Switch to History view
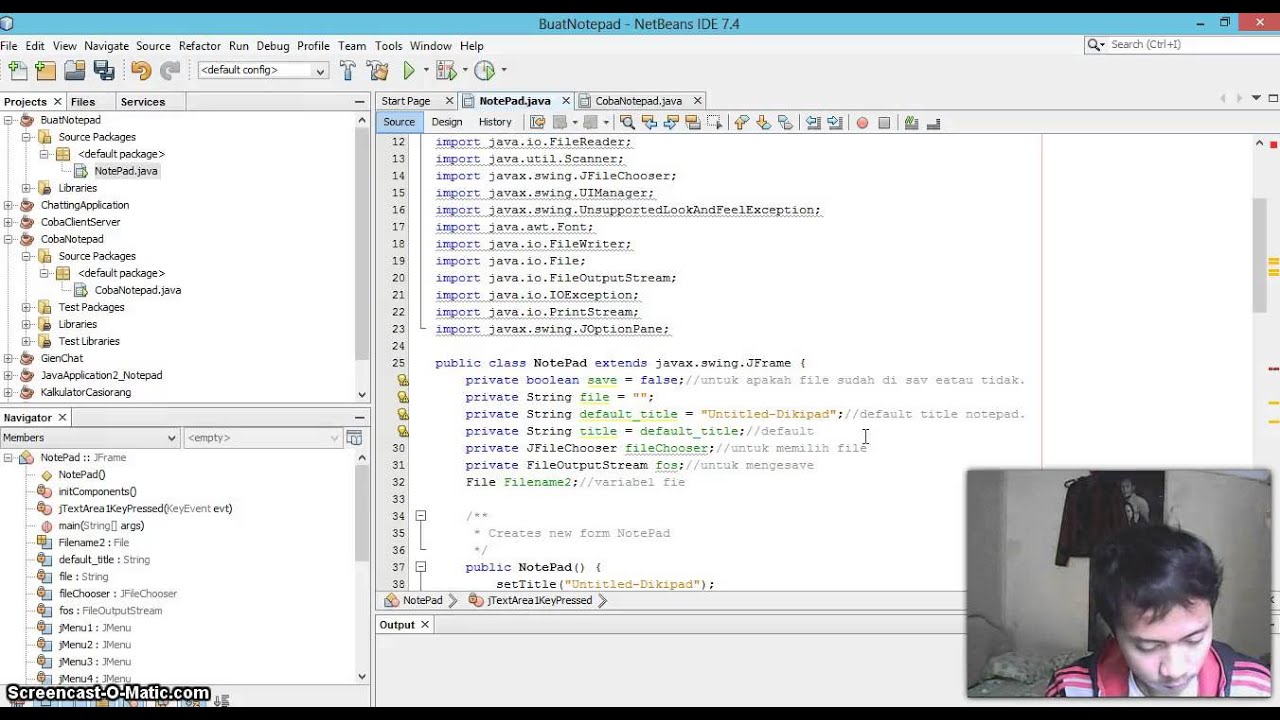Screen dimensions: 1280x720 495,122
